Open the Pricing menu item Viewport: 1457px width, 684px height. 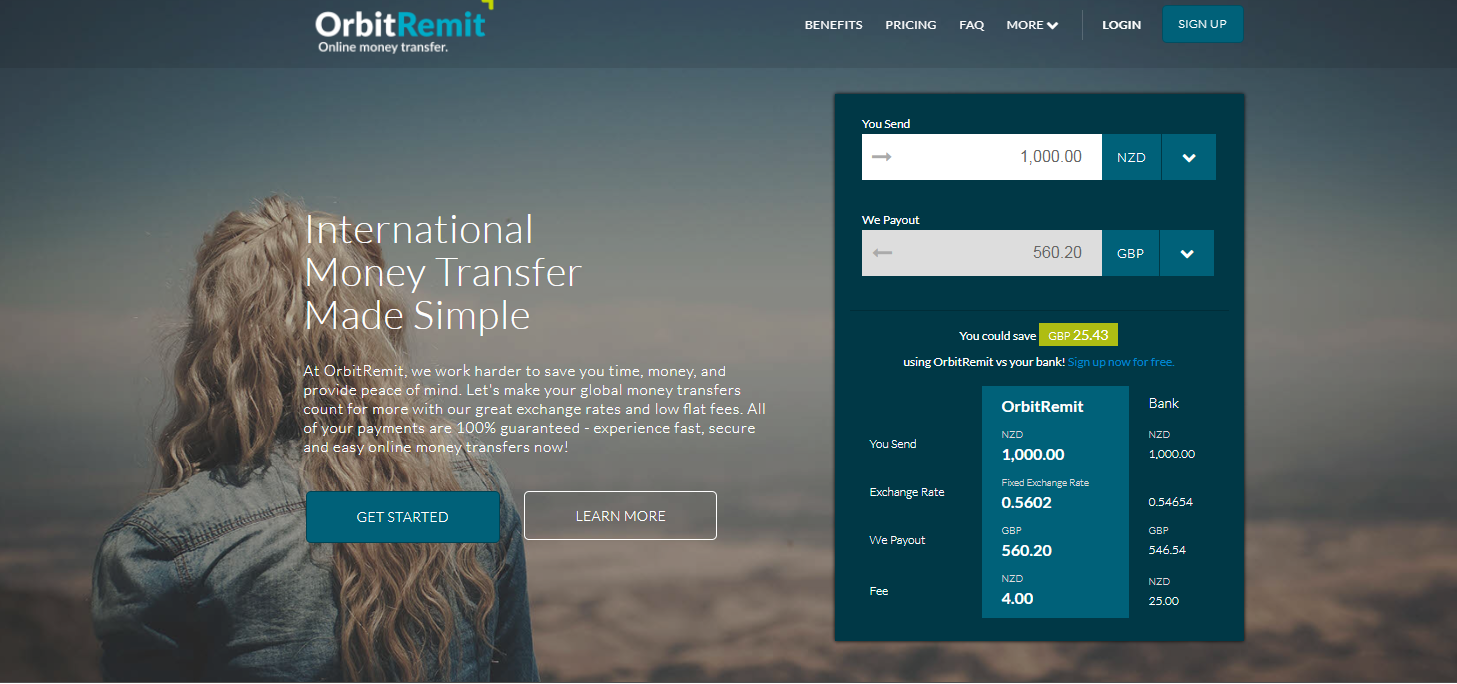910,25
